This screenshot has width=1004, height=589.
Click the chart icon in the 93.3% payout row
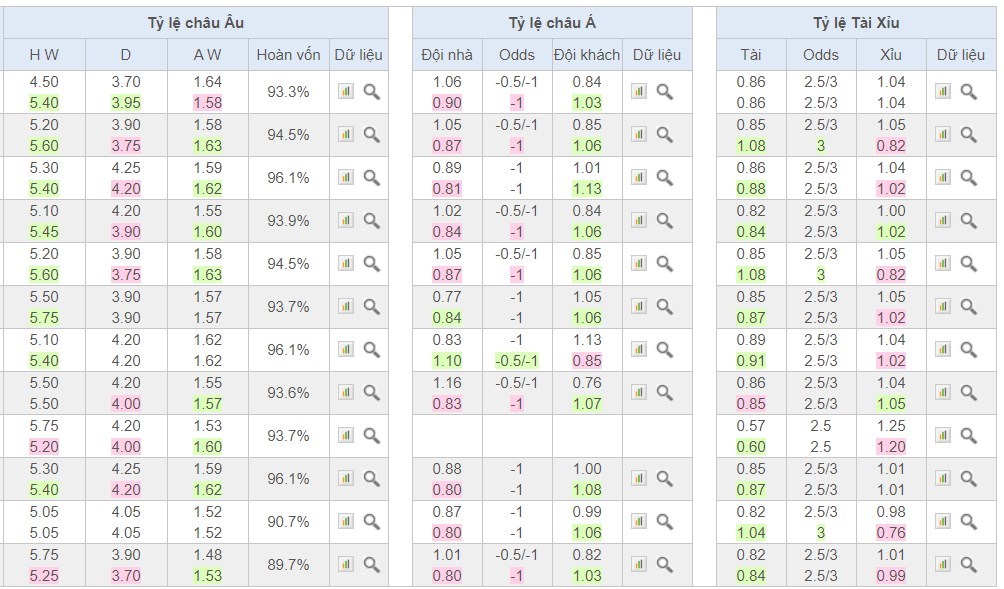(346, 92)
